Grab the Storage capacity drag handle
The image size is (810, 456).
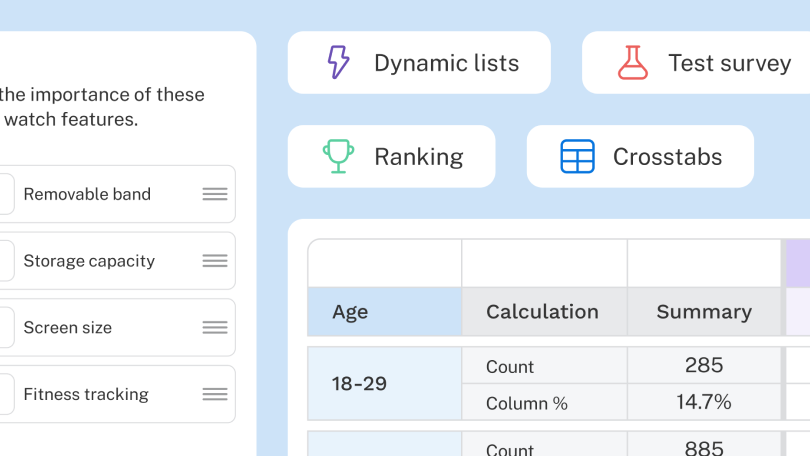(x=215, y=261)
